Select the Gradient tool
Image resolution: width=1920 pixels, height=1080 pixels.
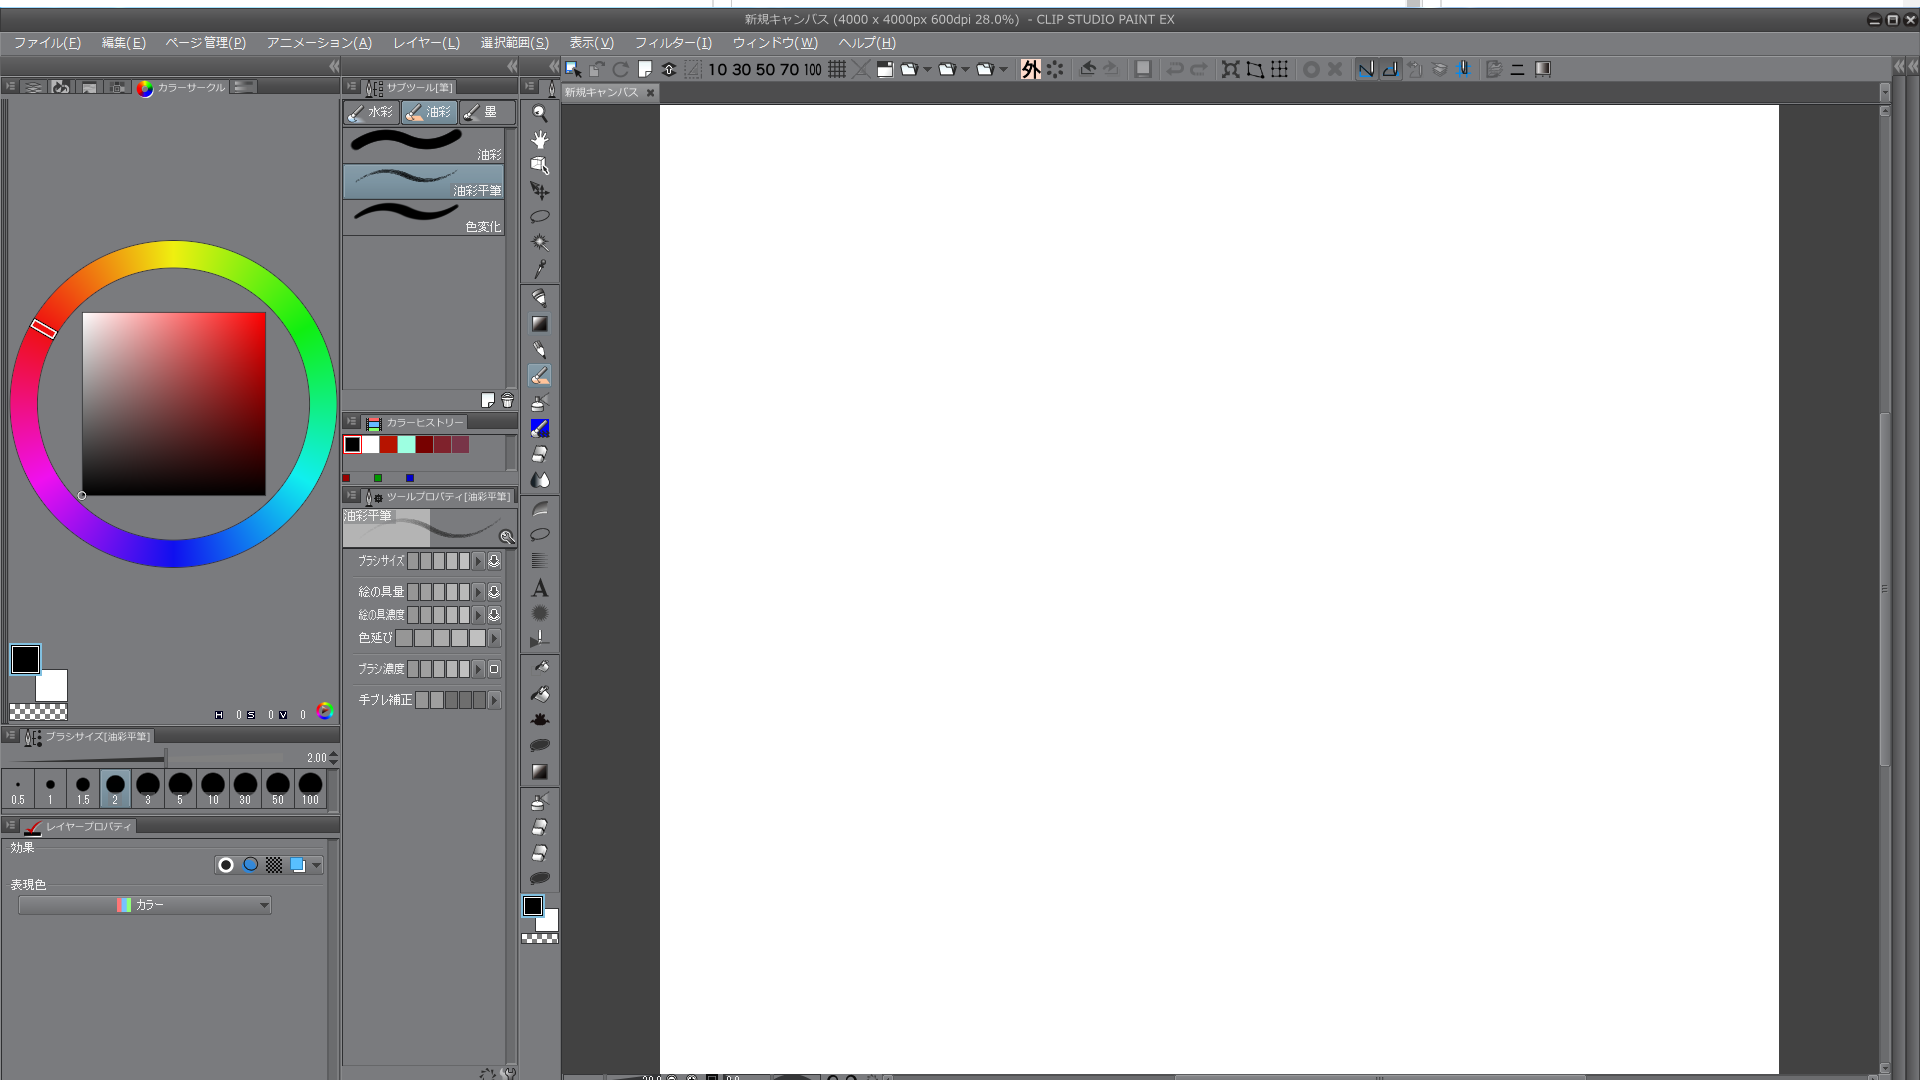540,324
